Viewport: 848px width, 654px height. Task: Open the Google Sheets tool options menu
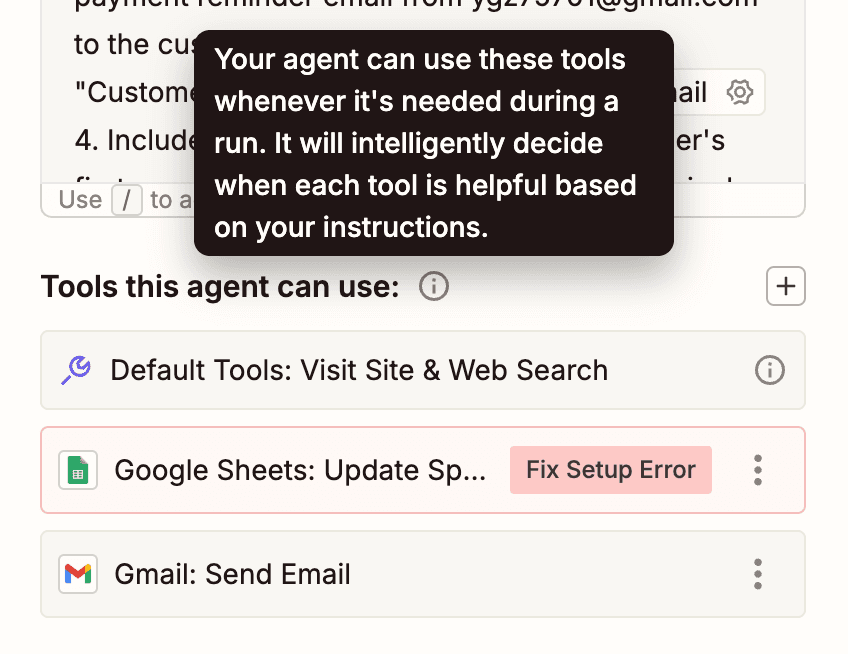click(758, 470)
